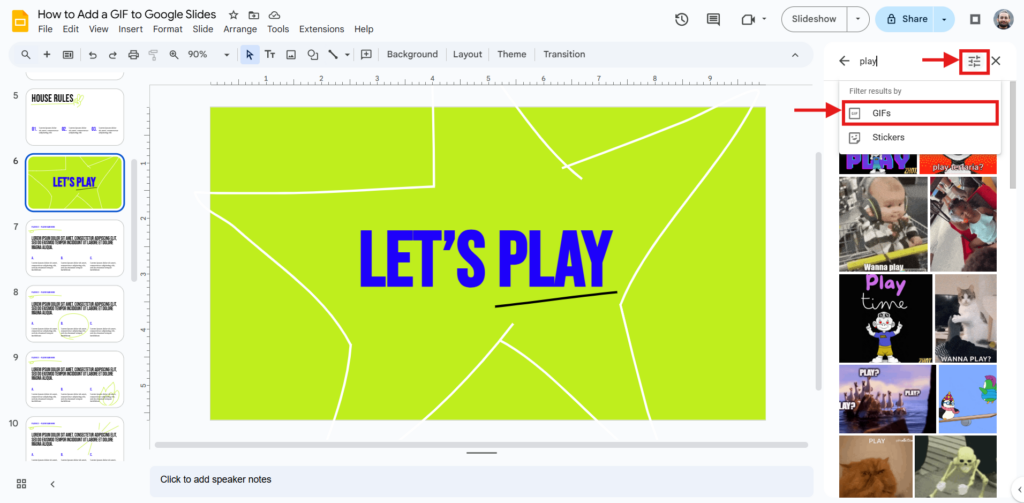Screen dimensions: 1024x503
Task: Collapse the filmstrip with the arrow
Action: 52,484
